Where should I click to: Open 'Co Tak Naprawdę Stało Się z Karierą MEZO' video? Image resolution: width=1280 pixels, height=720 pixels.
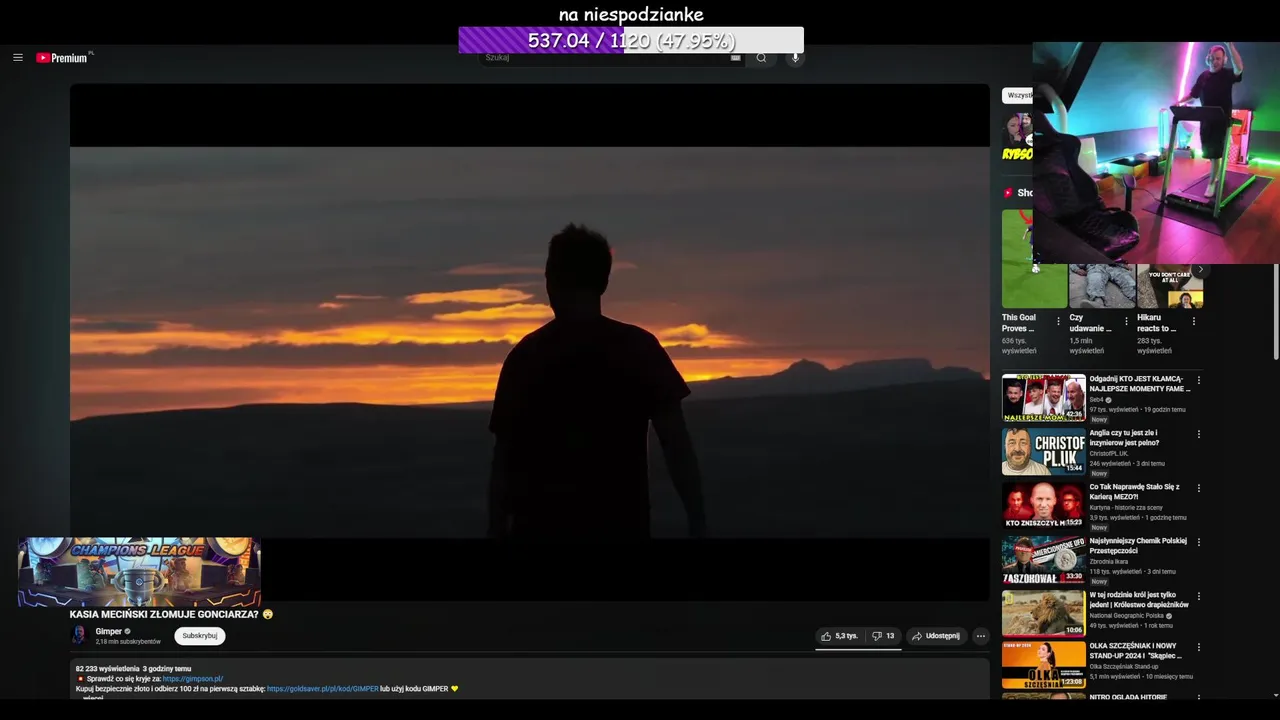1135,492
